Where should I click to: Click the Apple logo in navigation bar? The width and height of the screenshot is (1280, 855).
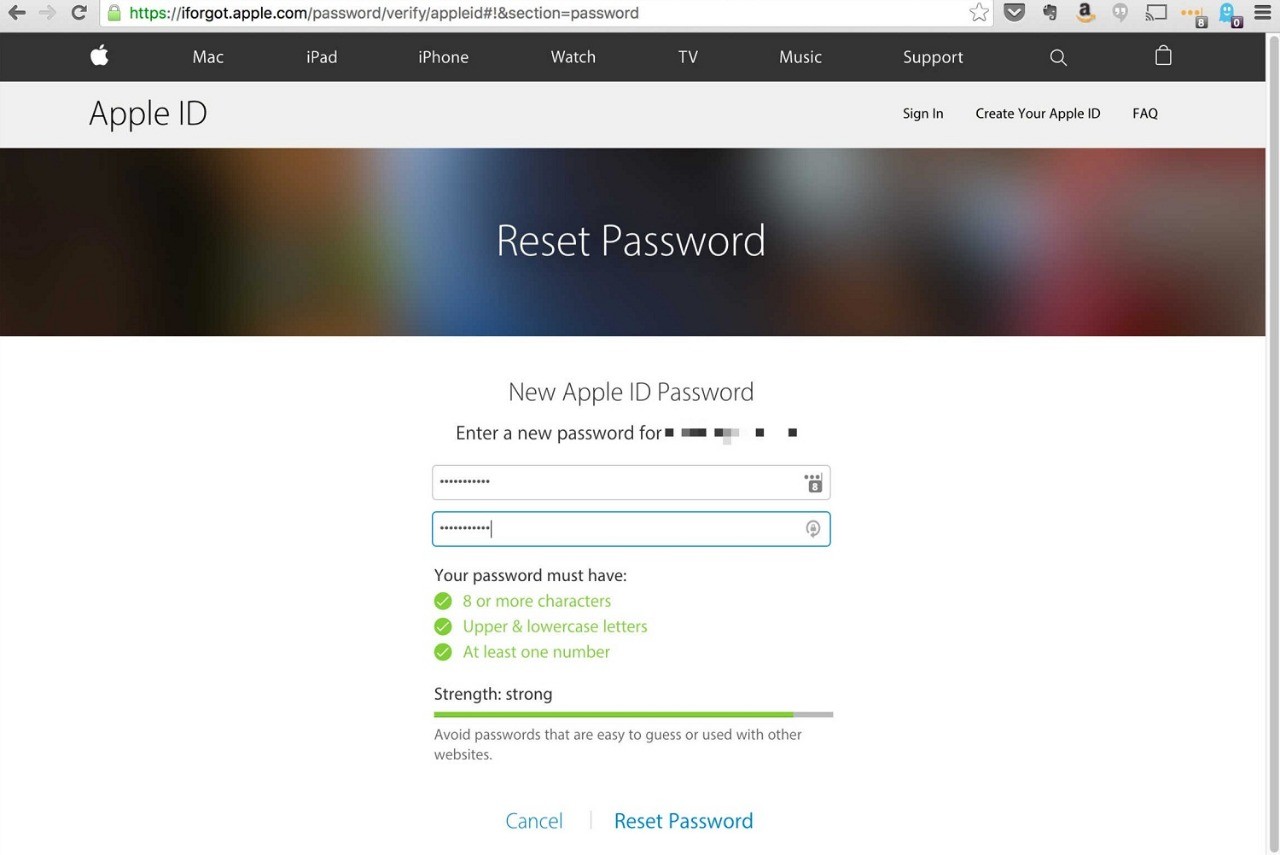[99, 56]
